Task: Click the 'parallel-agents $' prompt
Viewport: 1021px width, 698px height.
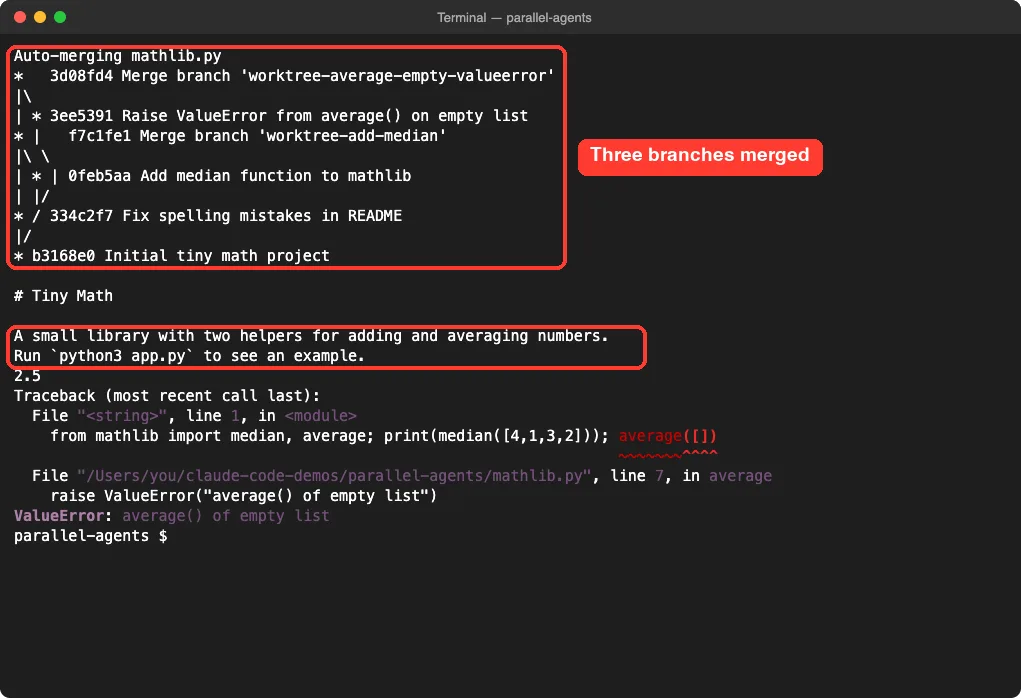Action: coord(91,537)
